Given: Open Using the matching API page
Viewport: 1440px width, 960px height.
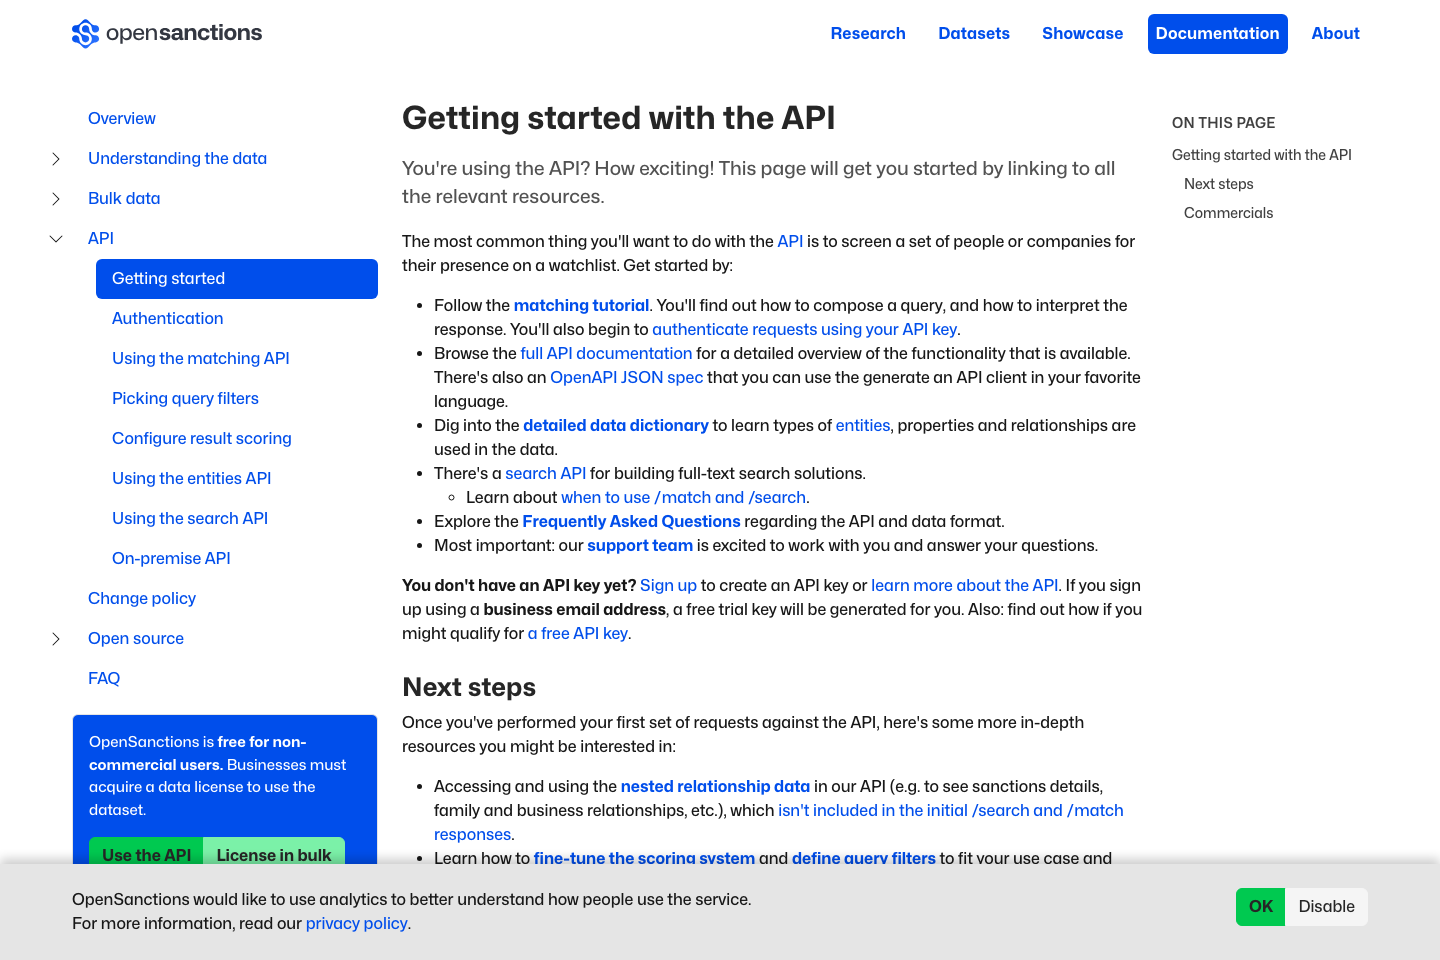Looking at the screenshot, I should coord(200,358).
